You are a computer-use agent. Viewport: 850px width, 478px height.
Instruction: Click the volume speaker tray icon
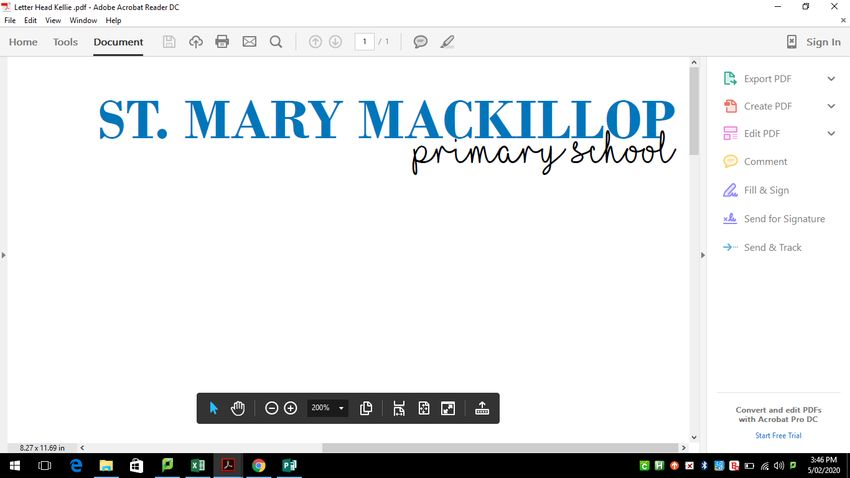point(779,466)
